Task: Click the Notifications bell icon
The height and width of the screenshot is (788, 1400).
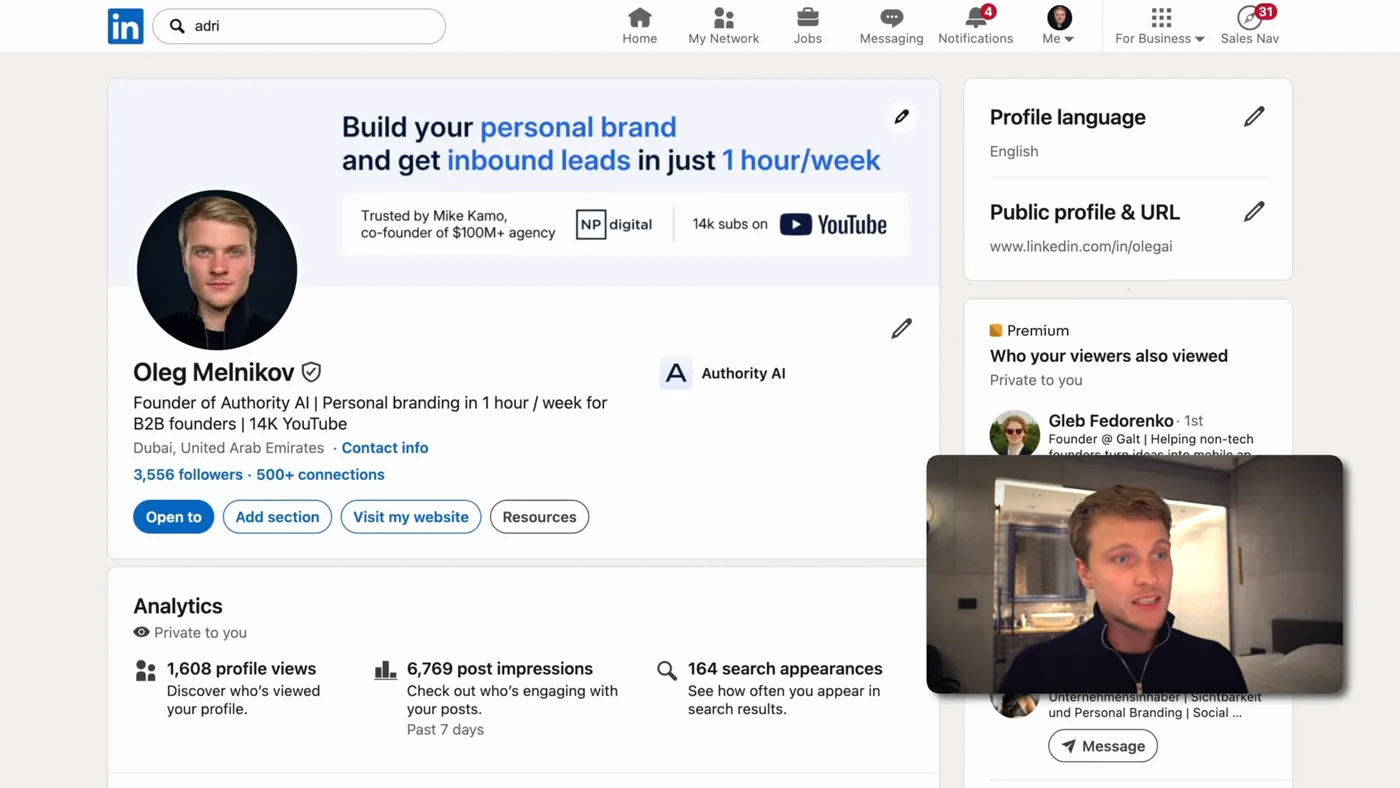Action: tap(975, 18)
